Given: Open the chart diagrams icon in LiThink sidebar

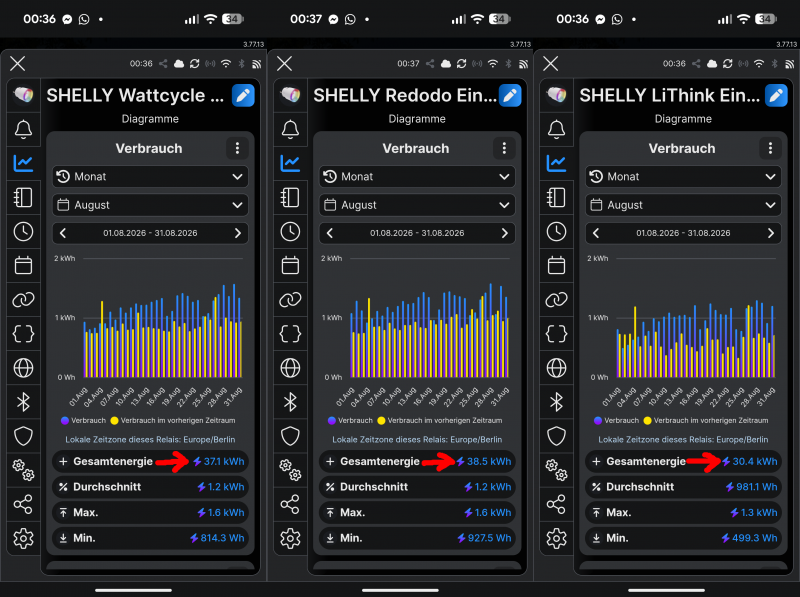Looking at the screenshot, I should (x=557, y=163).
